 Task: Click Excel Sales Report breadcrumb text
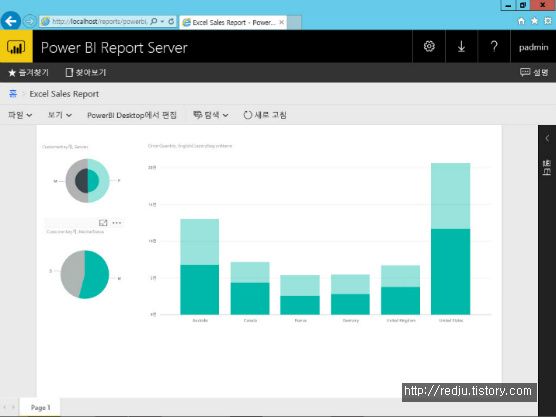(x=64, y=94)
